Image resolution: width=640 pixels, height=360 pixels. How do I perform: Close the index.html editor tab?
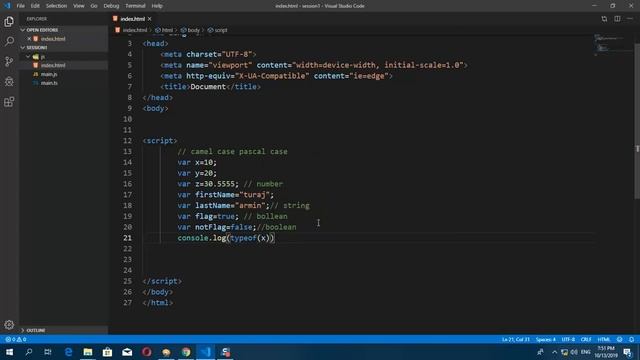[x=150, y=19]
